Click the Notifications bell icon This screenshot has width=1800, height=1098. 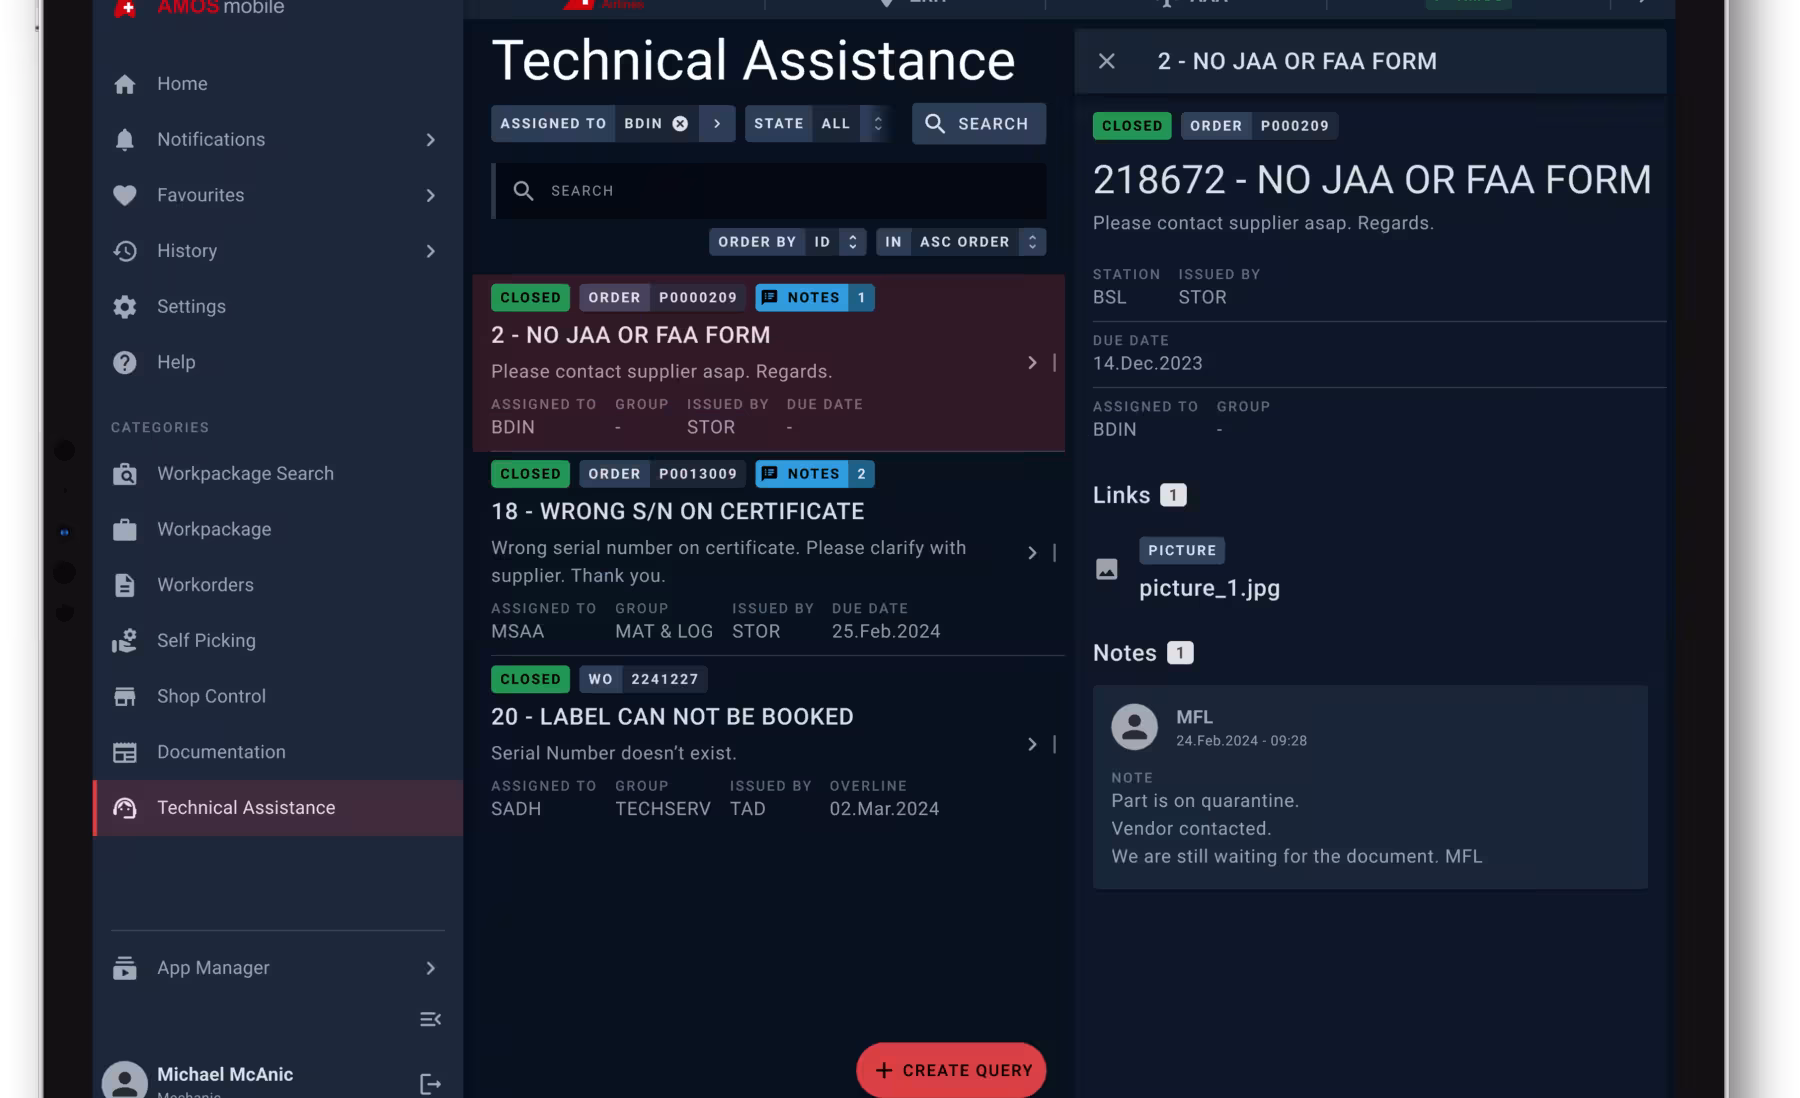(125, 139)
